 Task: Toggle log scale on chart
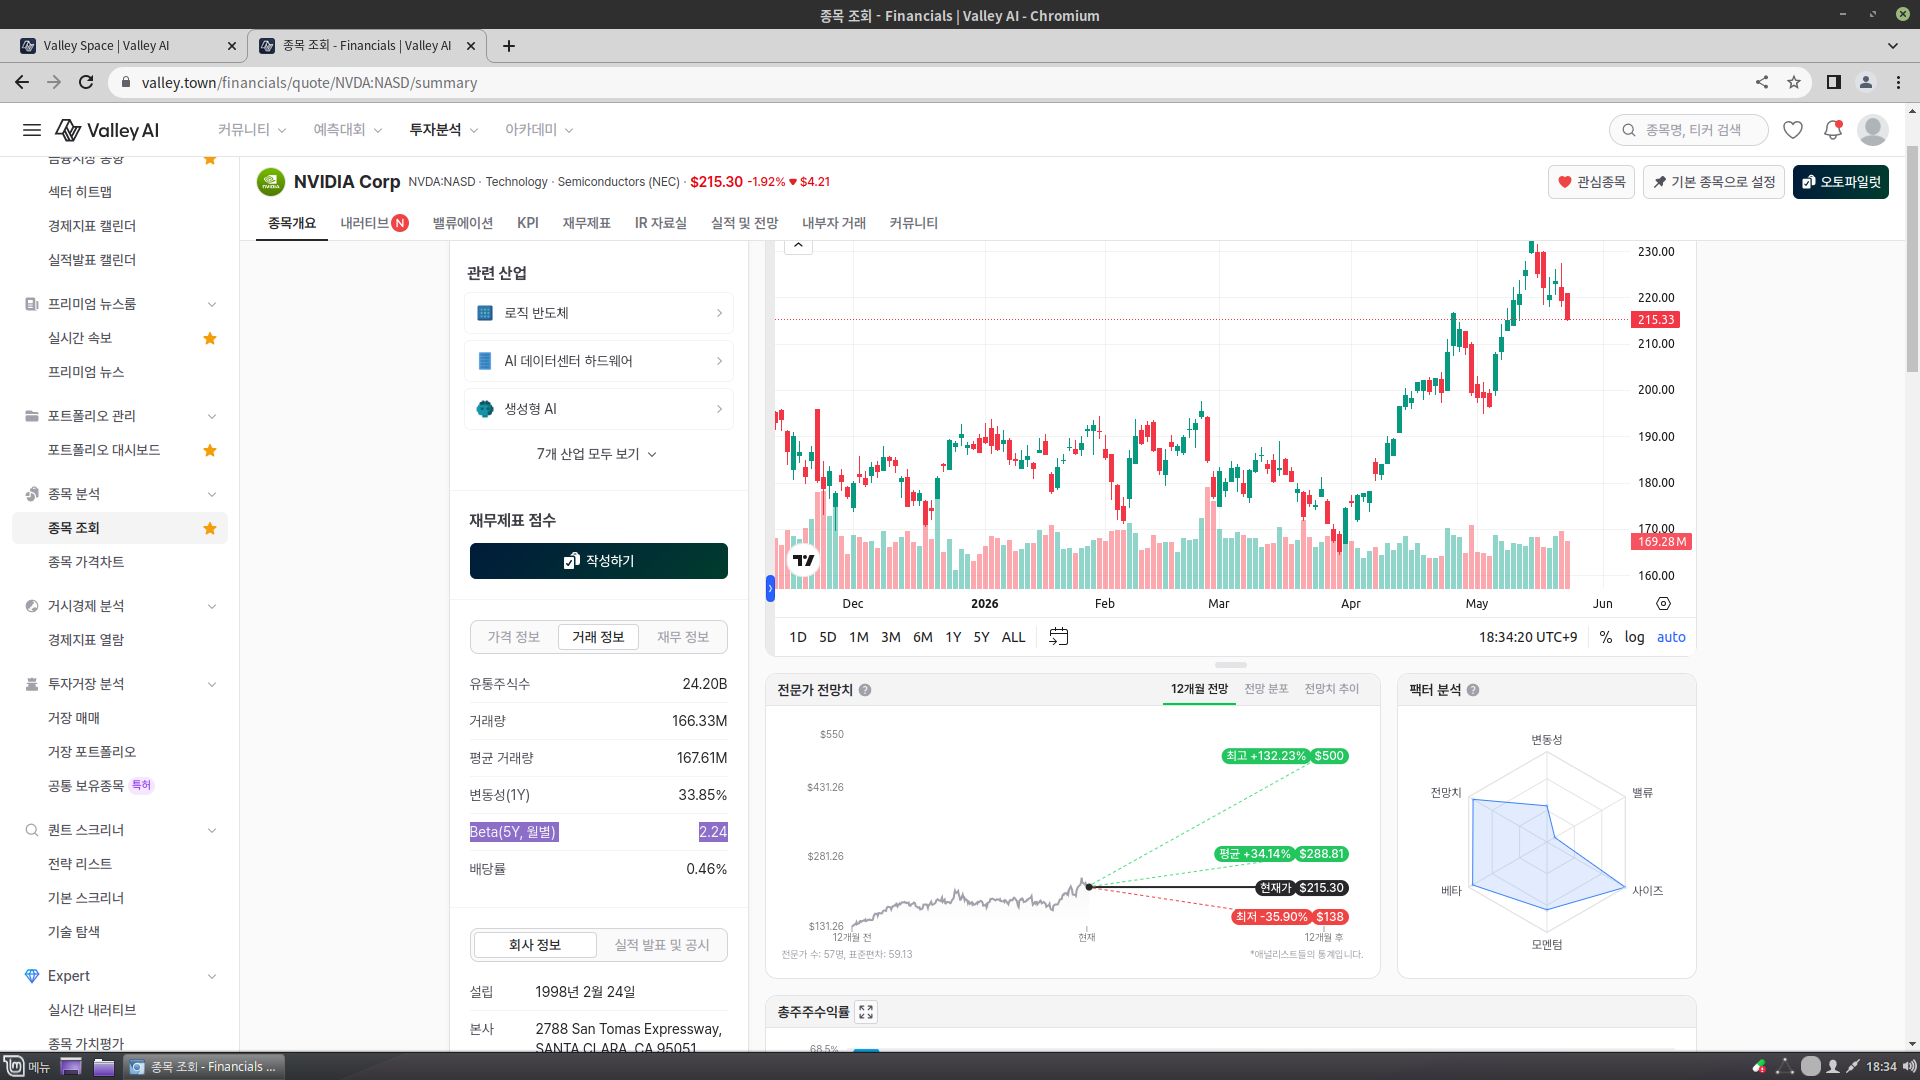tap(1634, 637)
